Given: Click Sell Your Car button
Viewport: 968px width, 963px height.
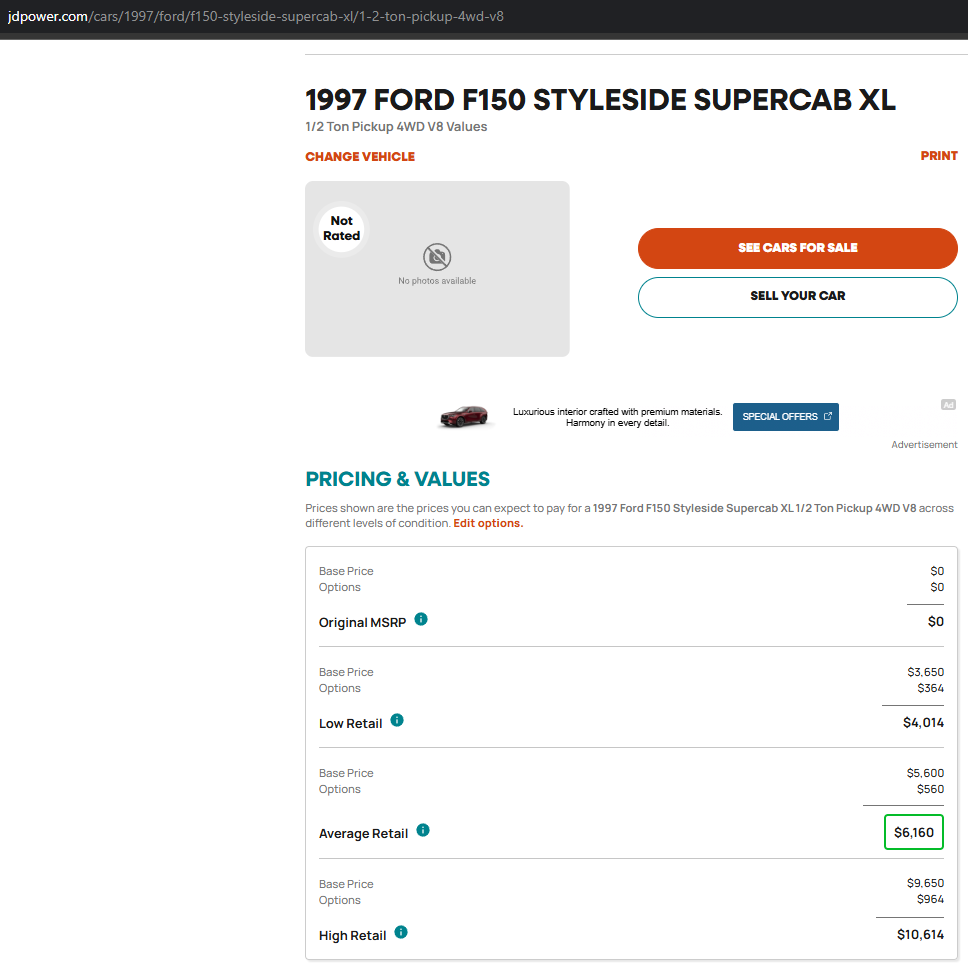Looking at the screenshot, I should (x=798, y=297).
